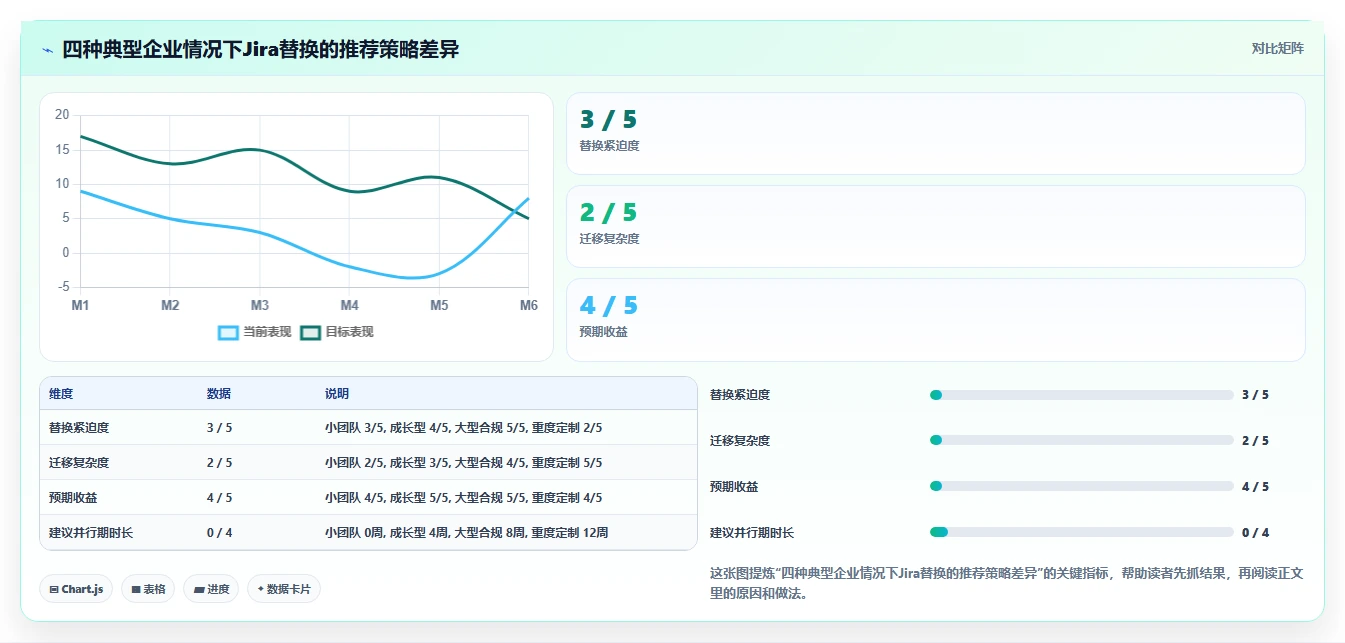Click the M6 axis label
Screen dimensions: 1345x643
coord(528,305)
